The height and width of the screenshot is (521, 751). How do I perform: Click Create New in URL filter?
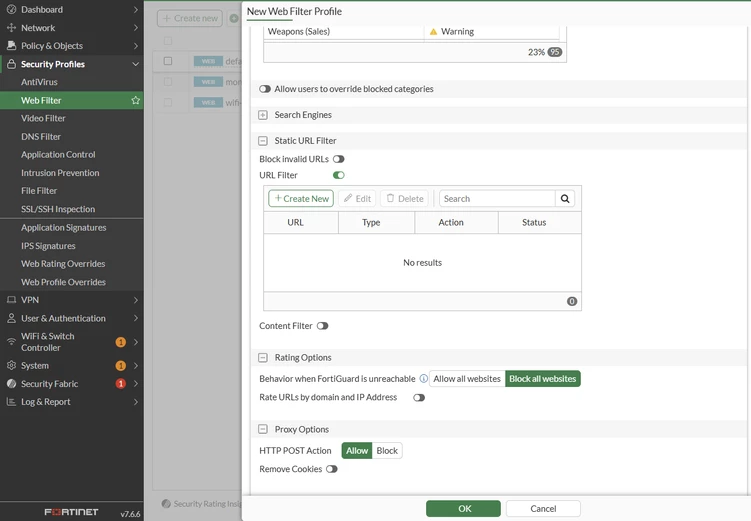[x=301, y=199]
